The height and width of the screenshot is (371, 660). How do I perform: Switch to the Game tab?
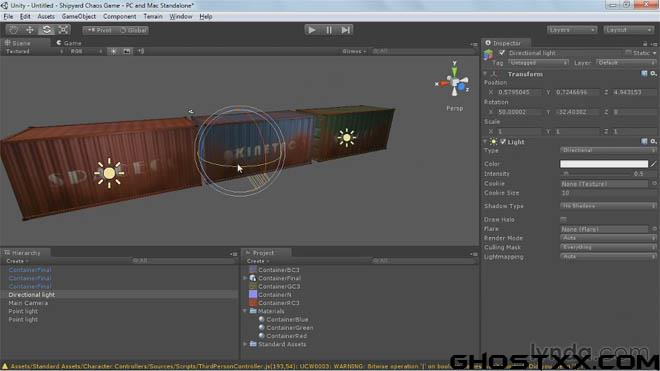point(69,43)
